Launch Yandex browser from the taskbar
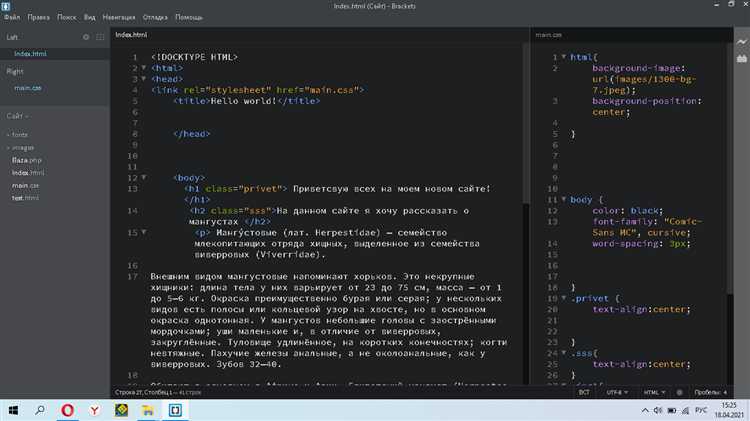 click(x=93, y=410)
